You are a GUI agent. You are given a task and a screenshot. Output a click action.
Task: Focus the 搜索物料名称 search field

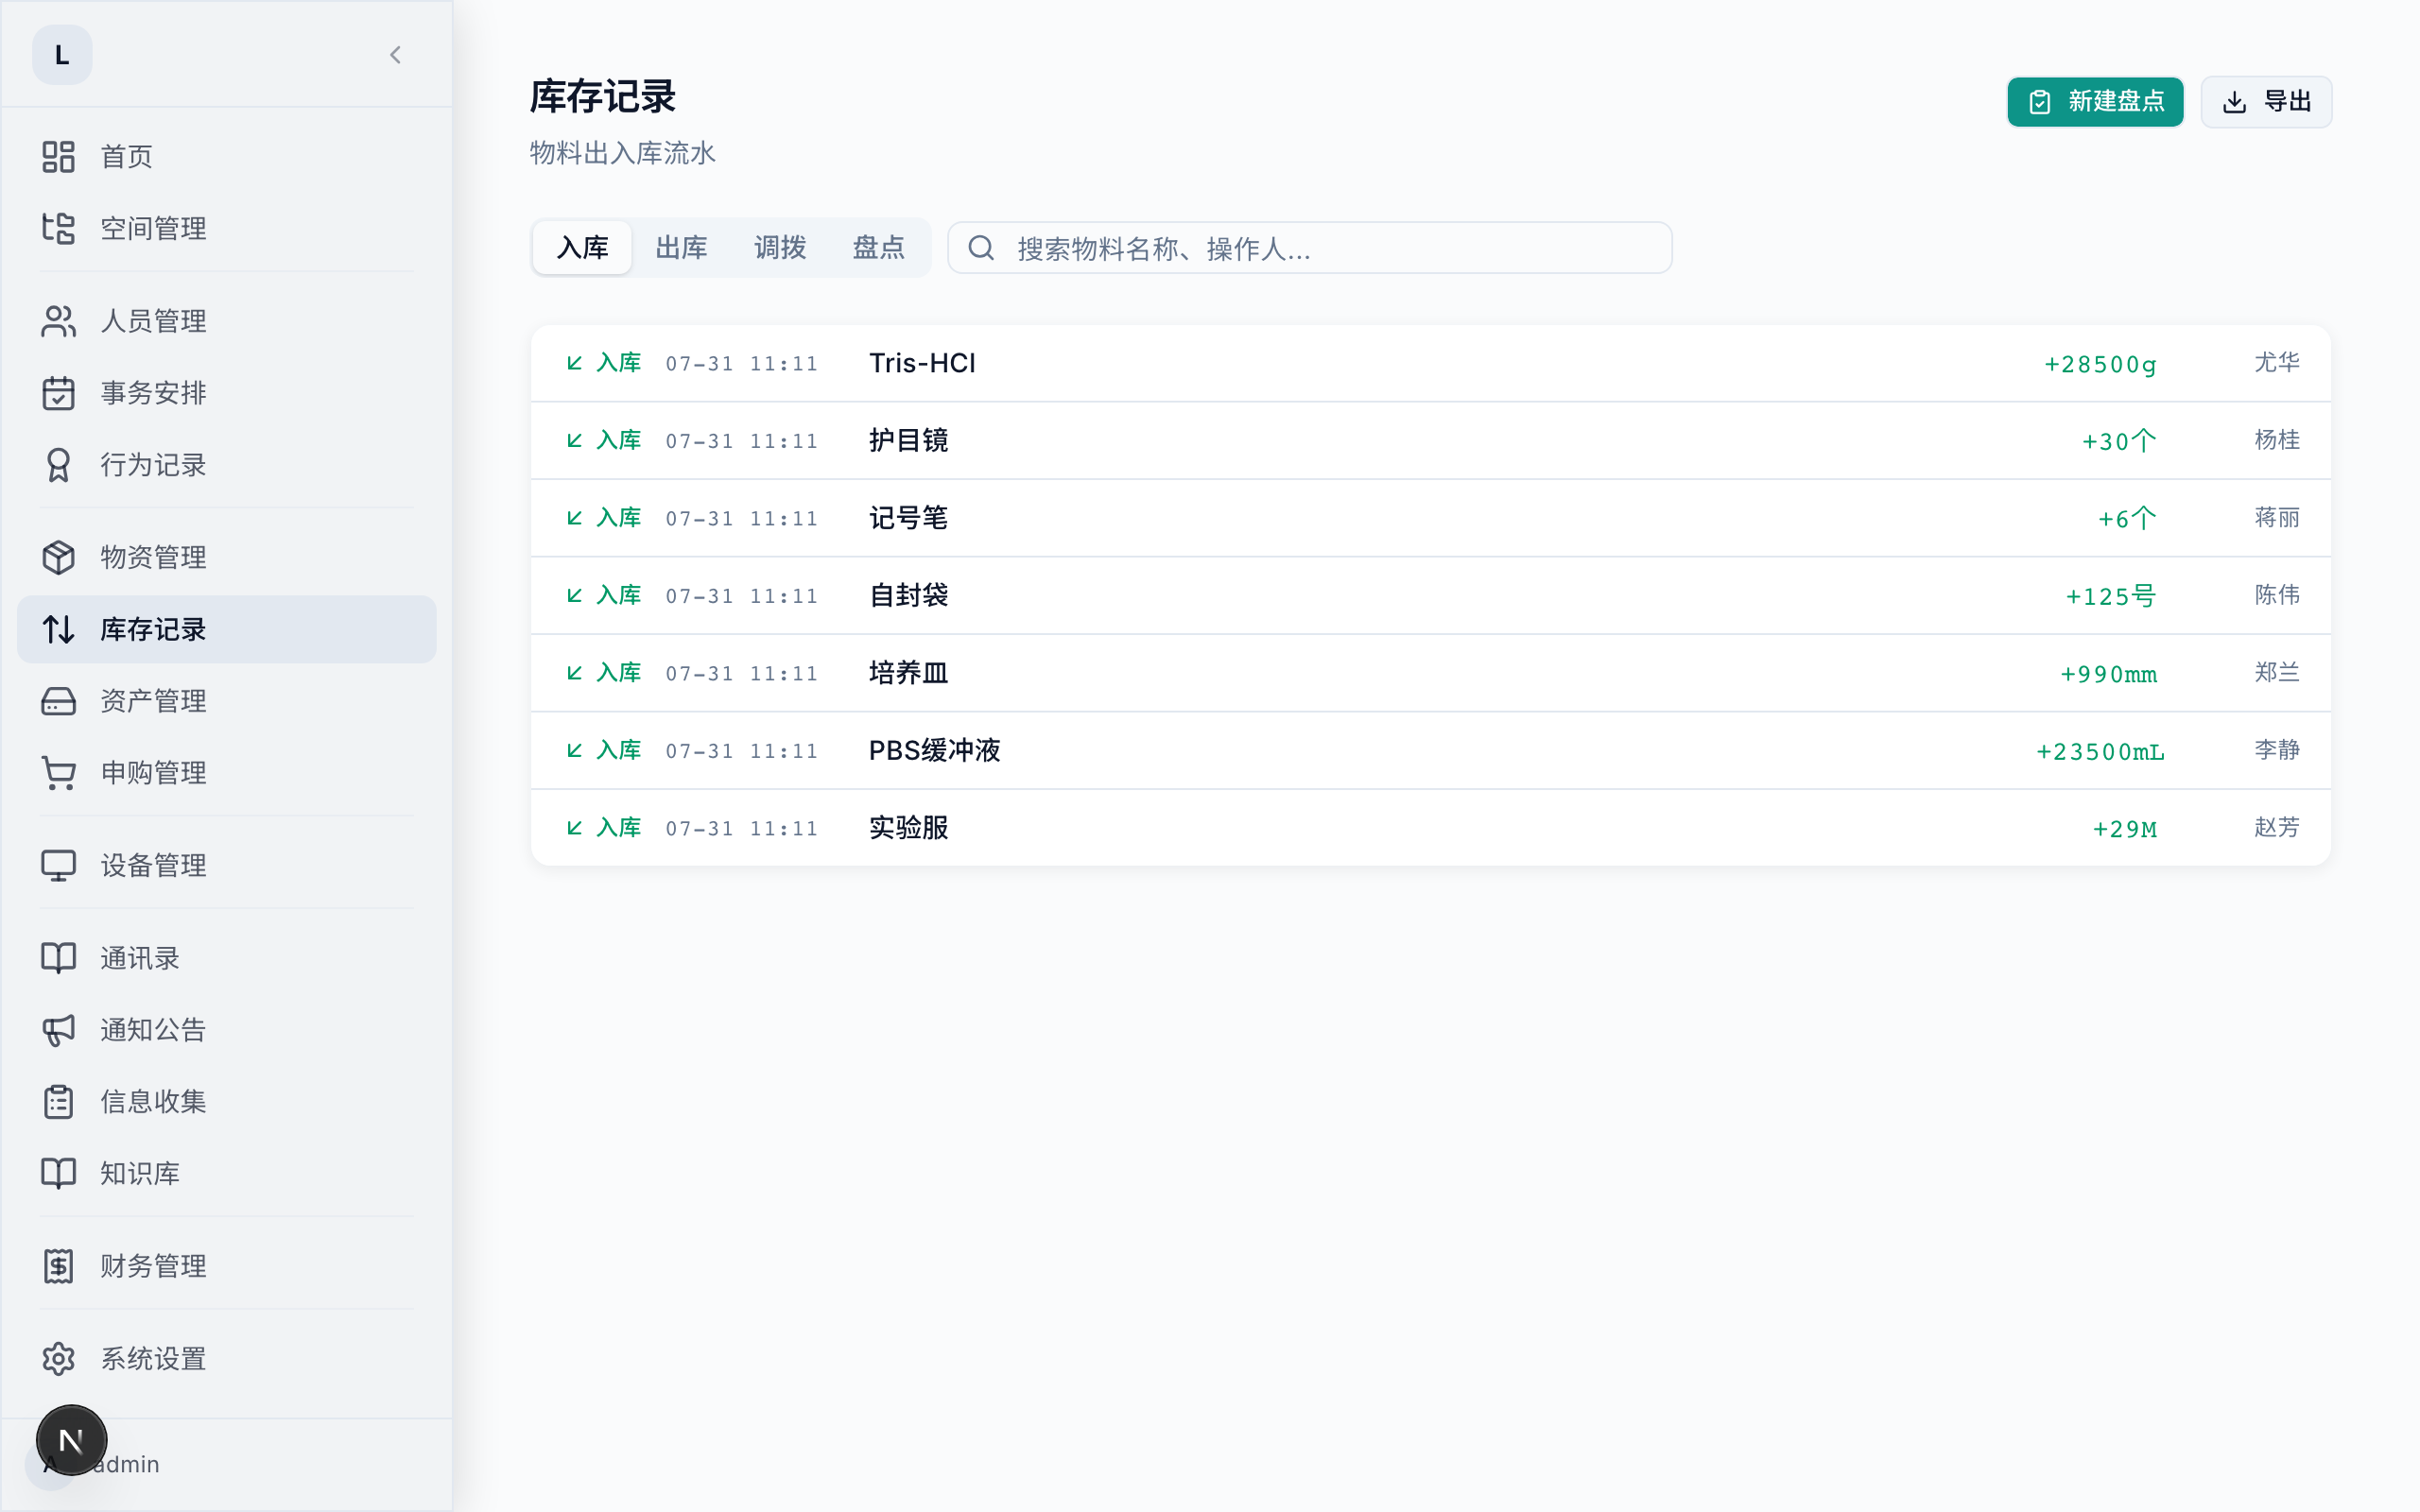(1309, 247)
